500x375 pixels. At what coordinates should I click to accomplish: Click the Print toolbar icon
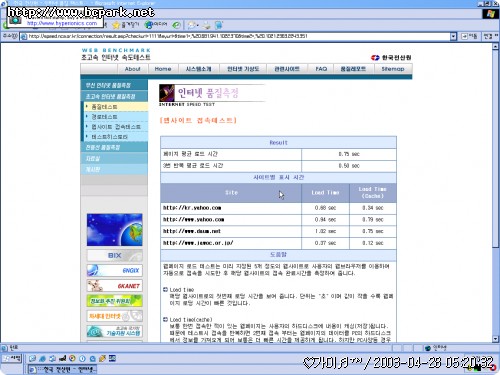(x=207, y=25)
